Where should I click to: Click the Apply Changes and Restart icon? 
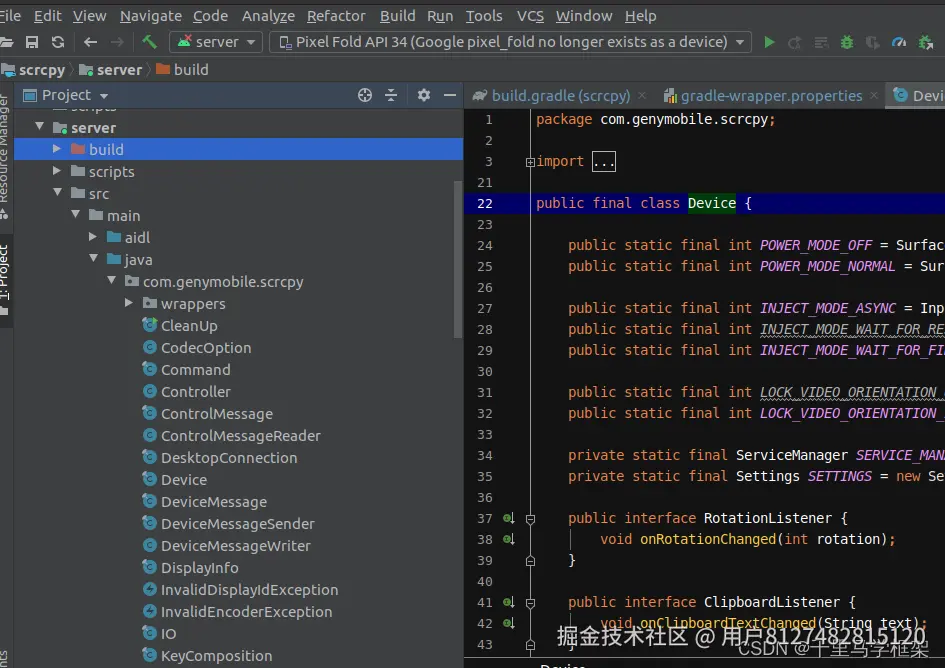tap(795, 42)
